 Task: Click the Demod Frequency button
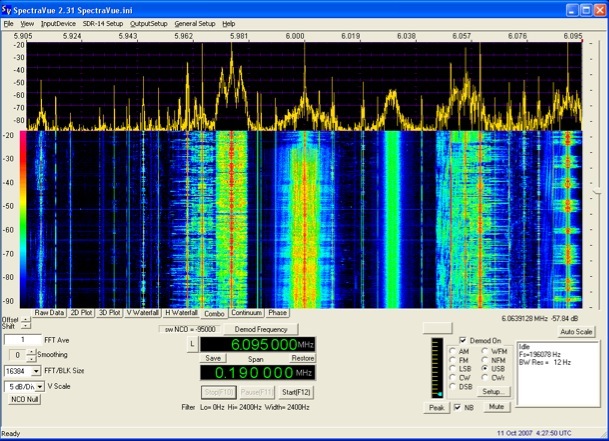pyautogui.click(x=261, y=329)
